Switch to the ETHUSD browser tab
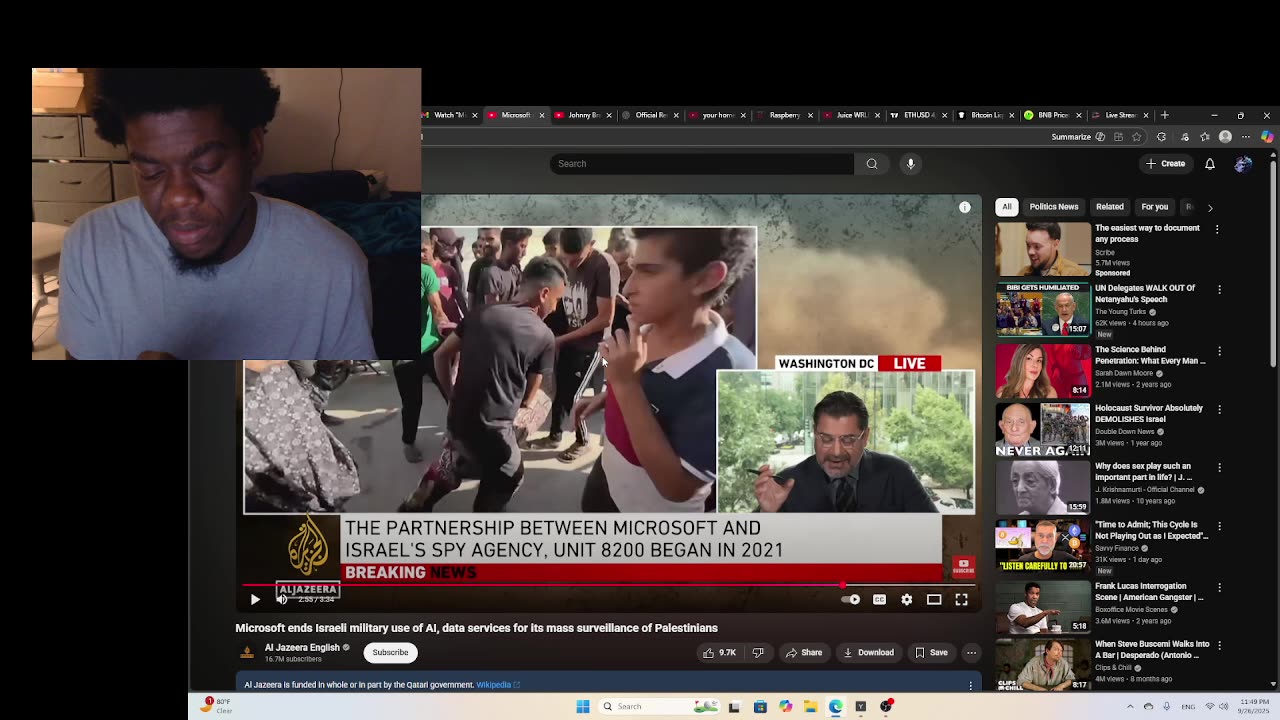1280x720 pixels. 917,115
